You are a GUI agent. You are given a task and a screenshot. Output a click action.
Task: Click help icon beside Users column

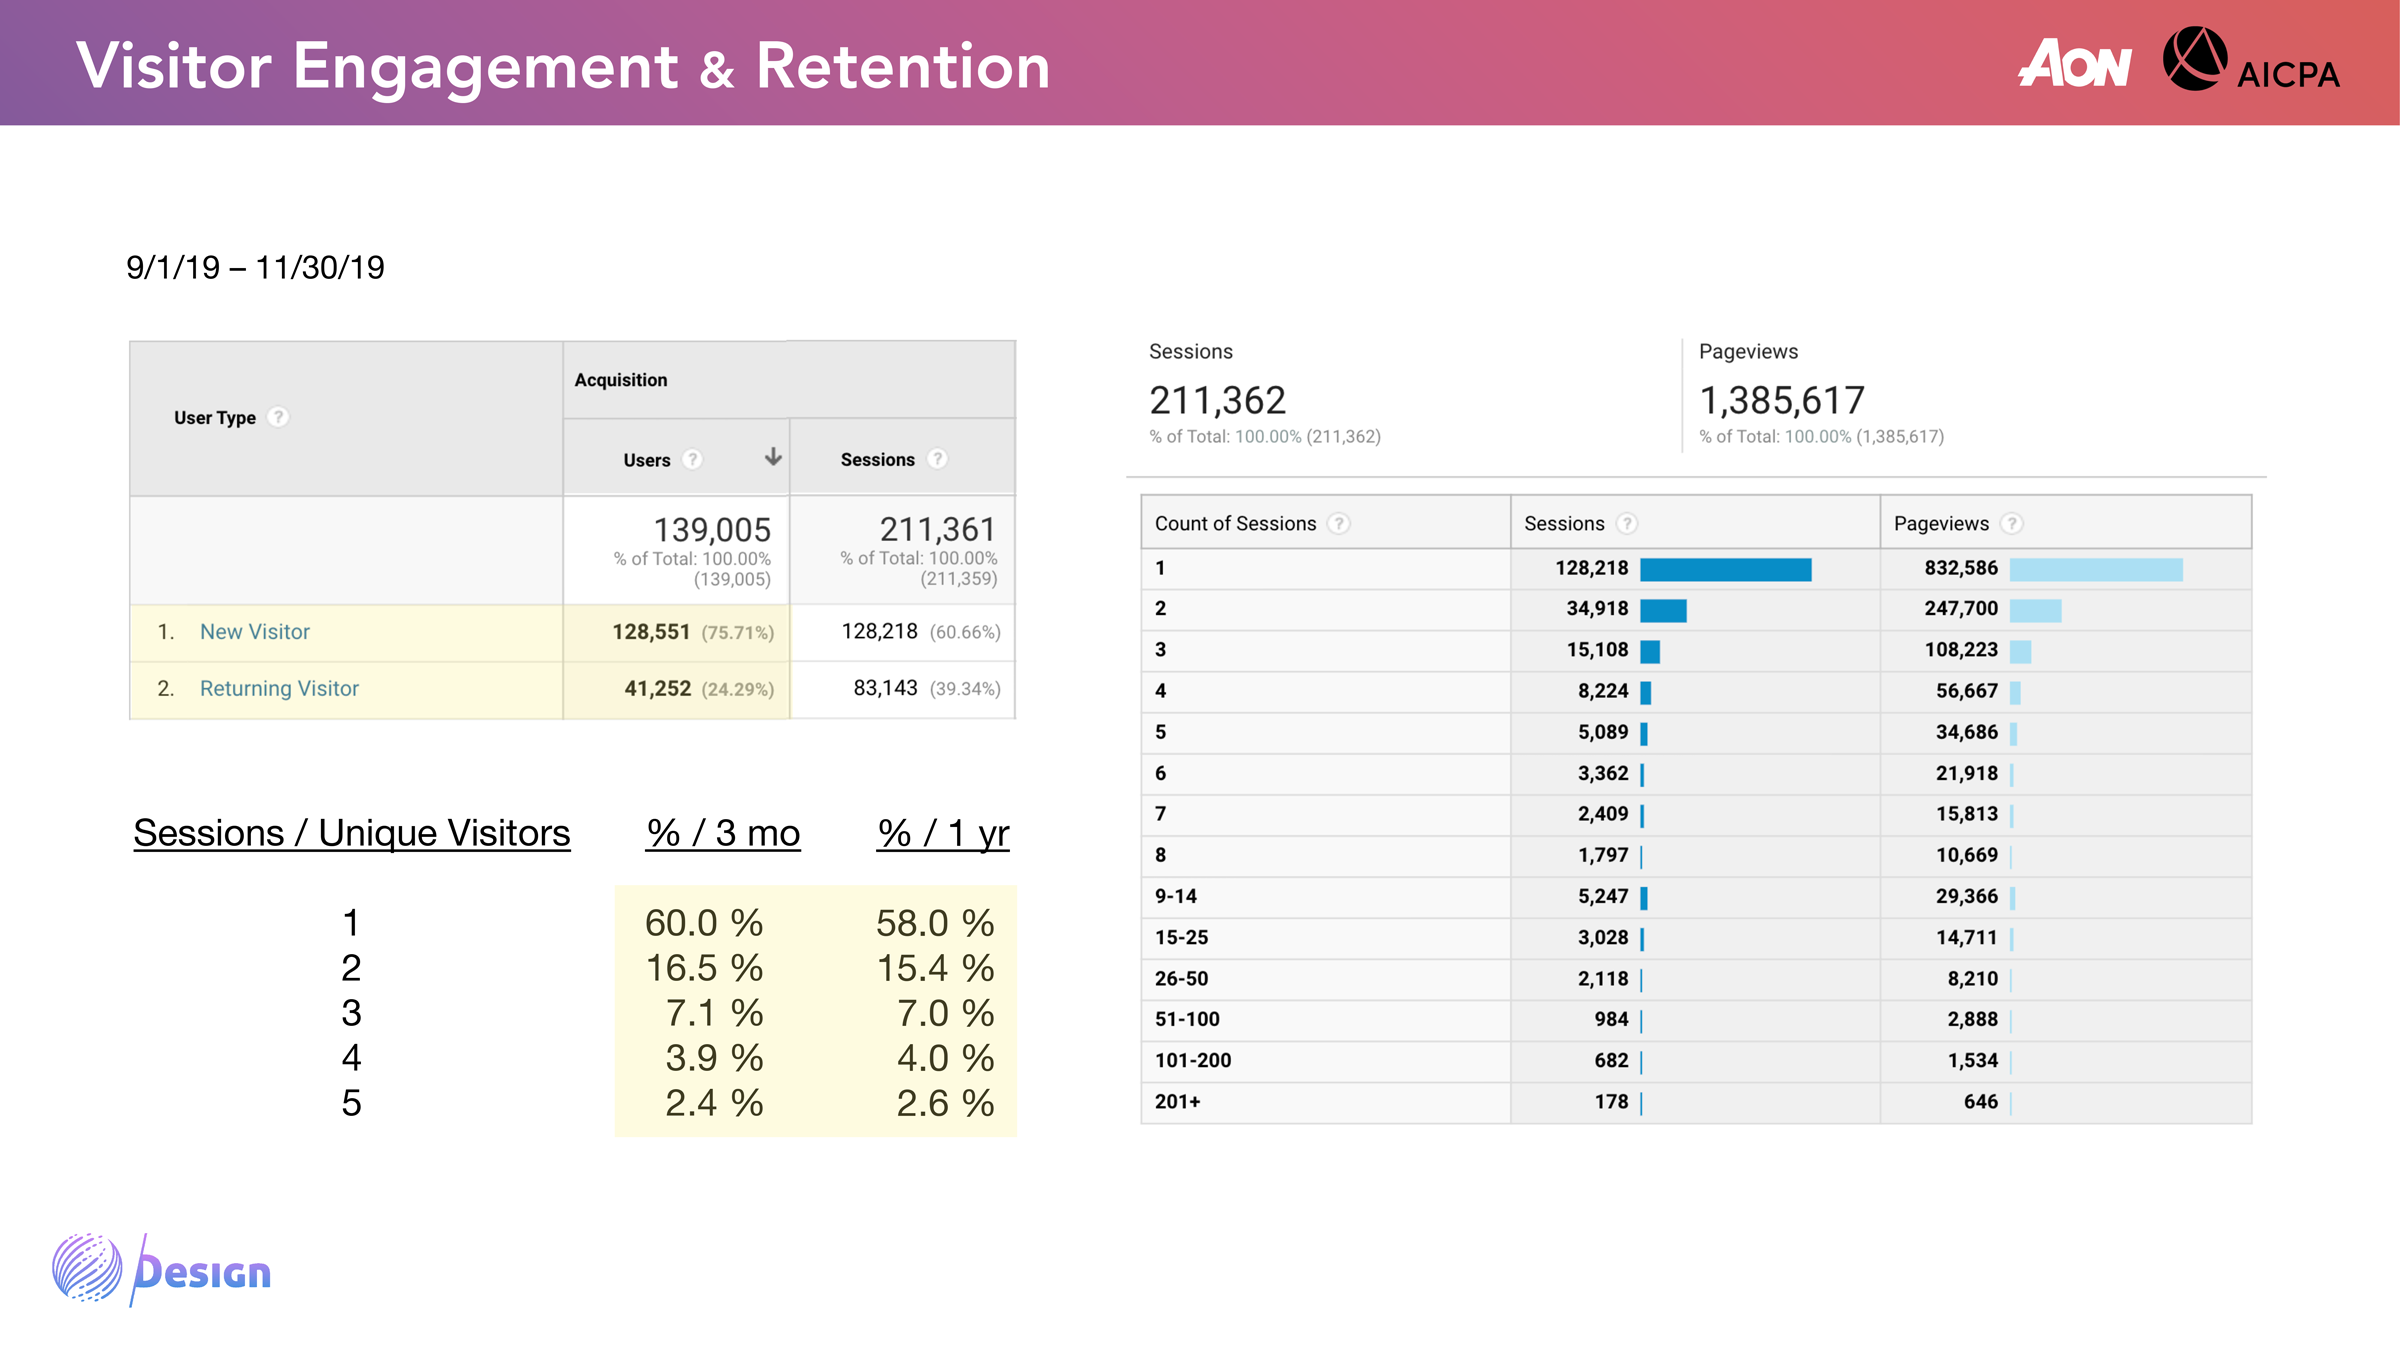[x=692, y=459]
